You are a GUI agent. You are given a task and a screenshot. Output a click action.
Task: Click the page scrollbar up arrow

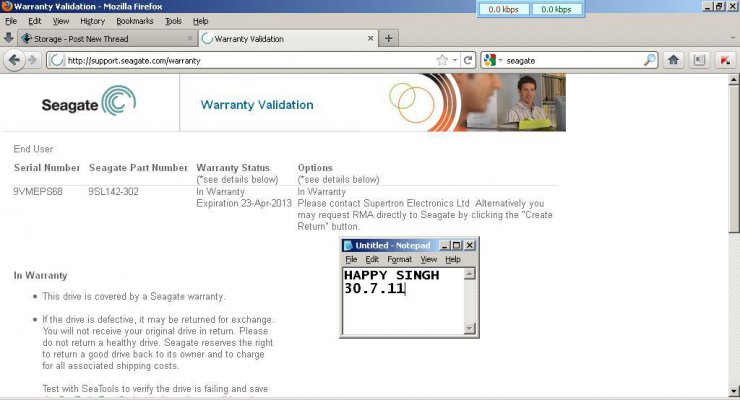[734, 80]
